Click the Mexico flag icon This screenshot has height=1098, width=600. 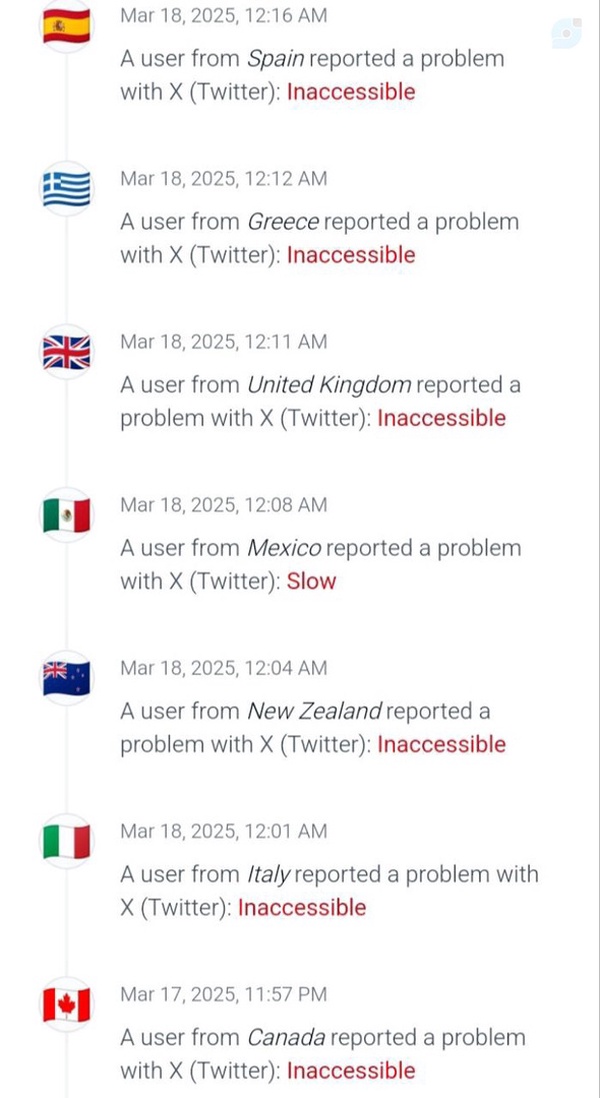tap(67, 515)
